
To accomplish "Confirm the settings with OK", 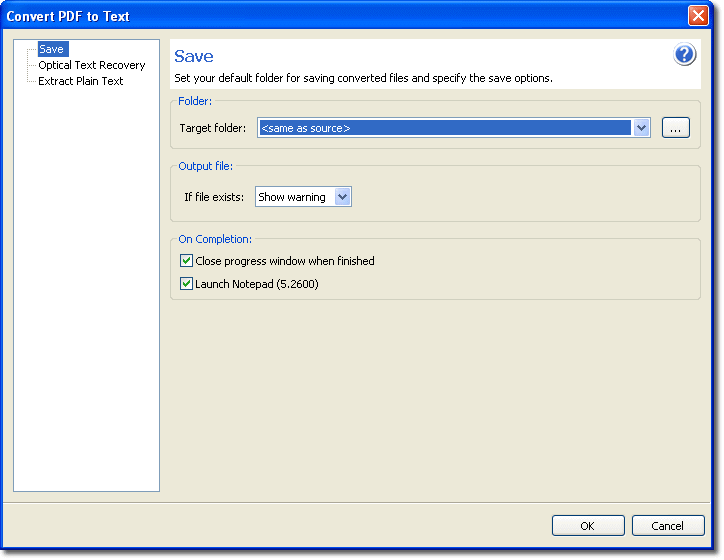I will (x=587, y=526).
